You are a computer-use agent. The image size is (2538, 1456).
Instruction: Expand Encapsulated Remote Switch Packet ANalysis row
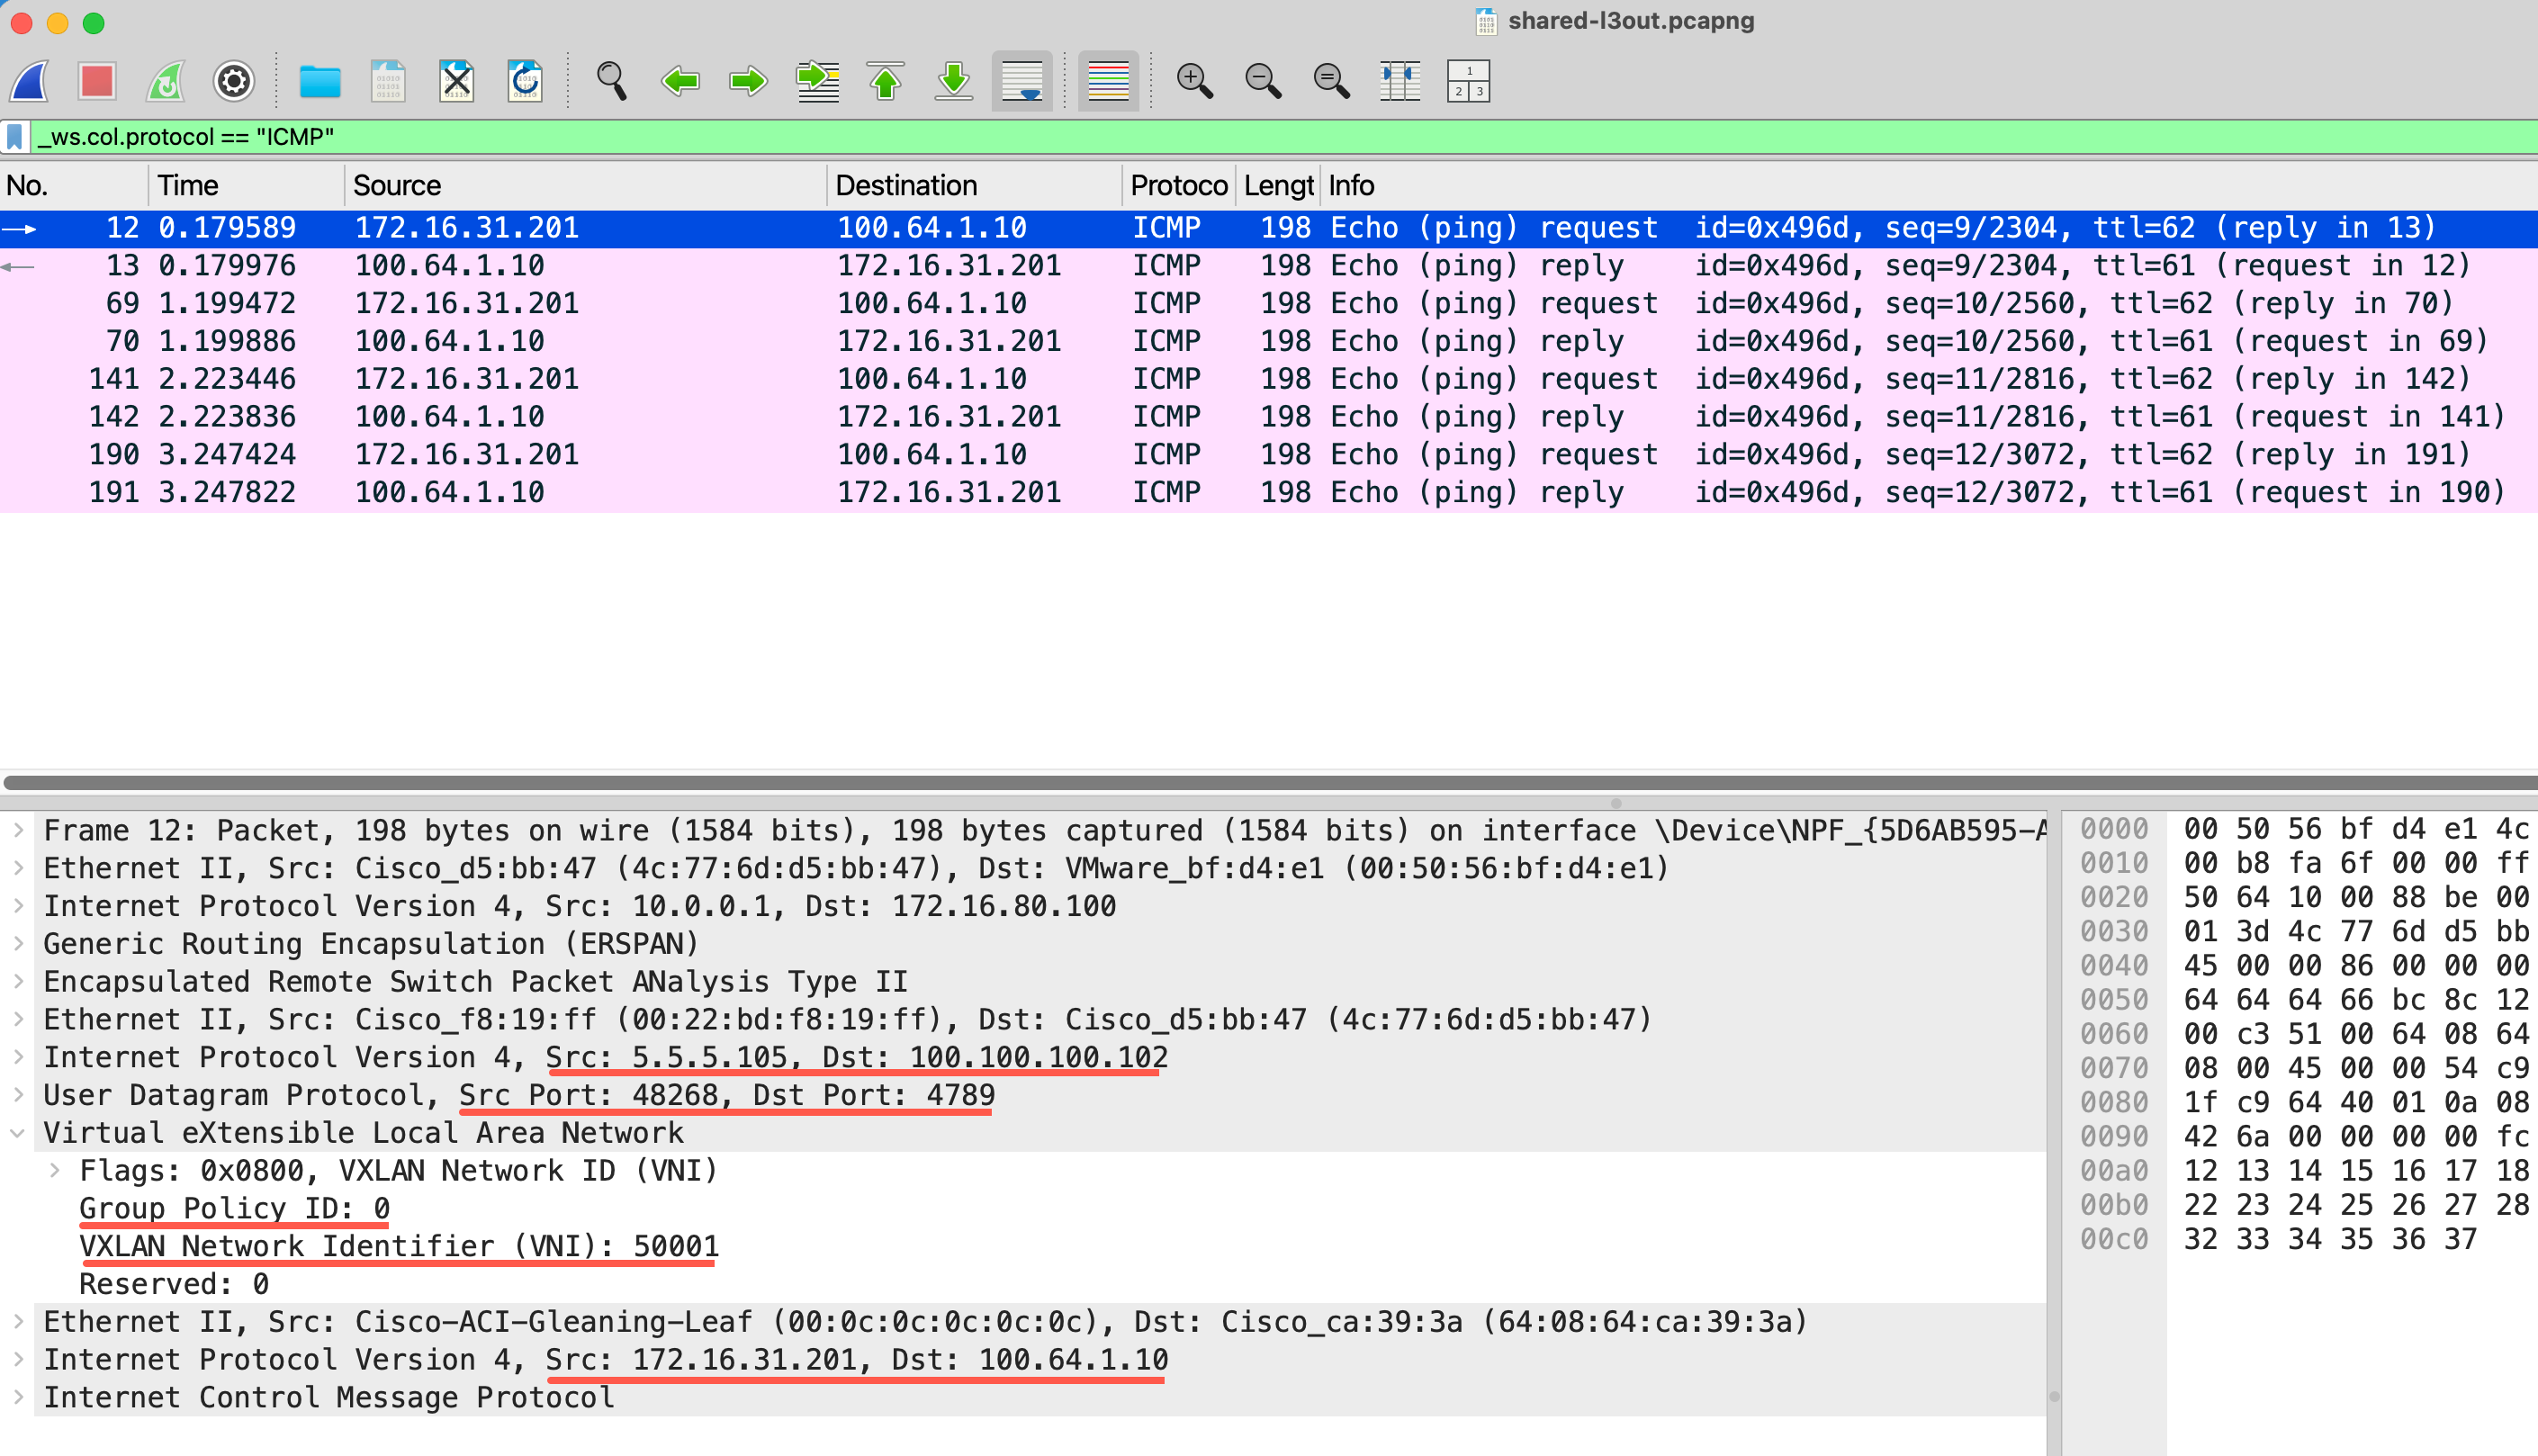[x=18, y=982]
